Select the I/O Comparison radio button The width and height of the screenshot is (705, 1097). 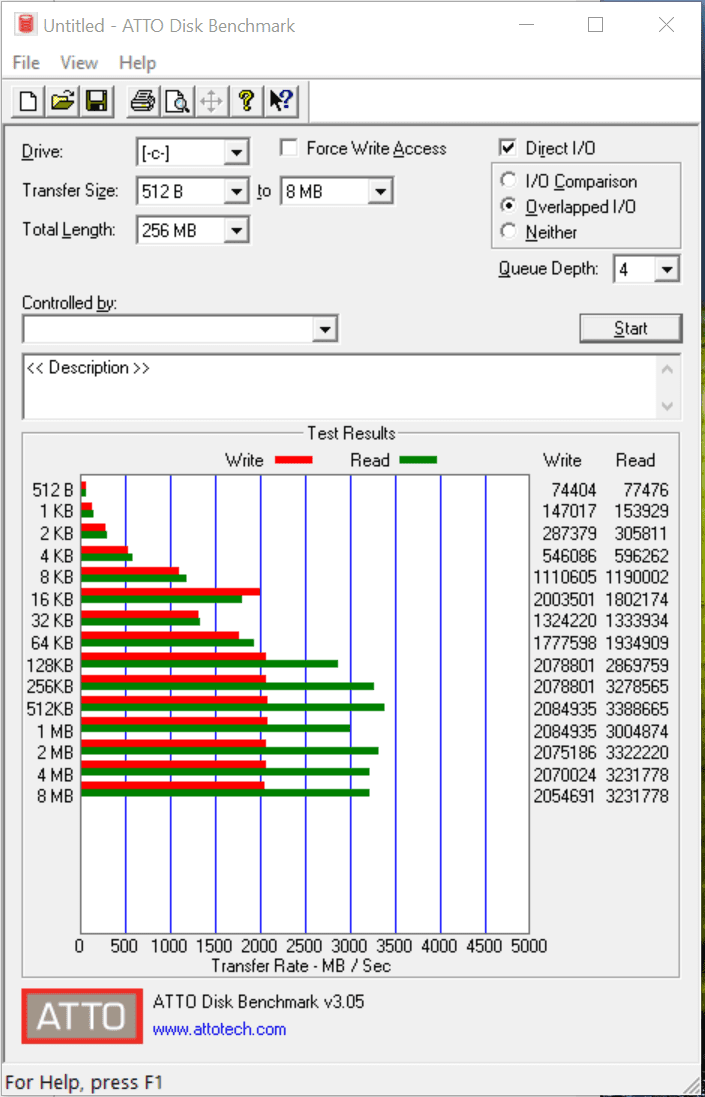(508, 181)
